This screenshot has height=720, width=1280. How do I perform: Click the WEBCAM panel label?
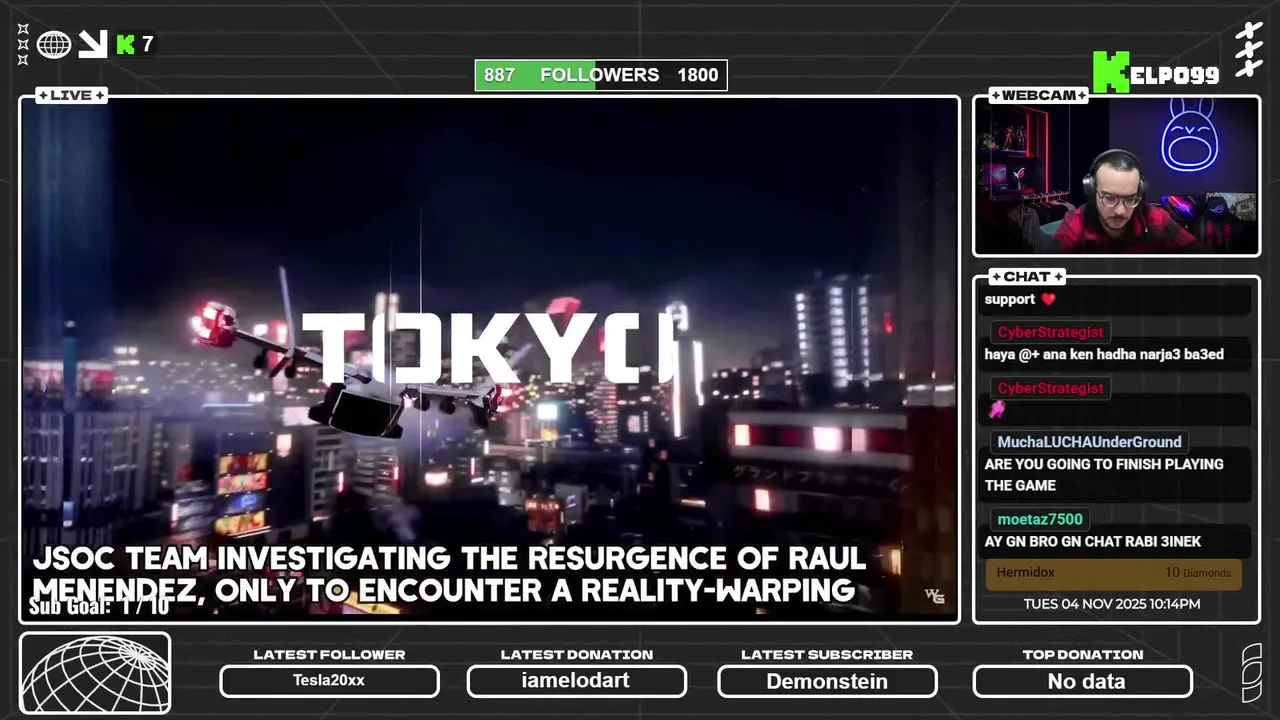[1039, 95]
